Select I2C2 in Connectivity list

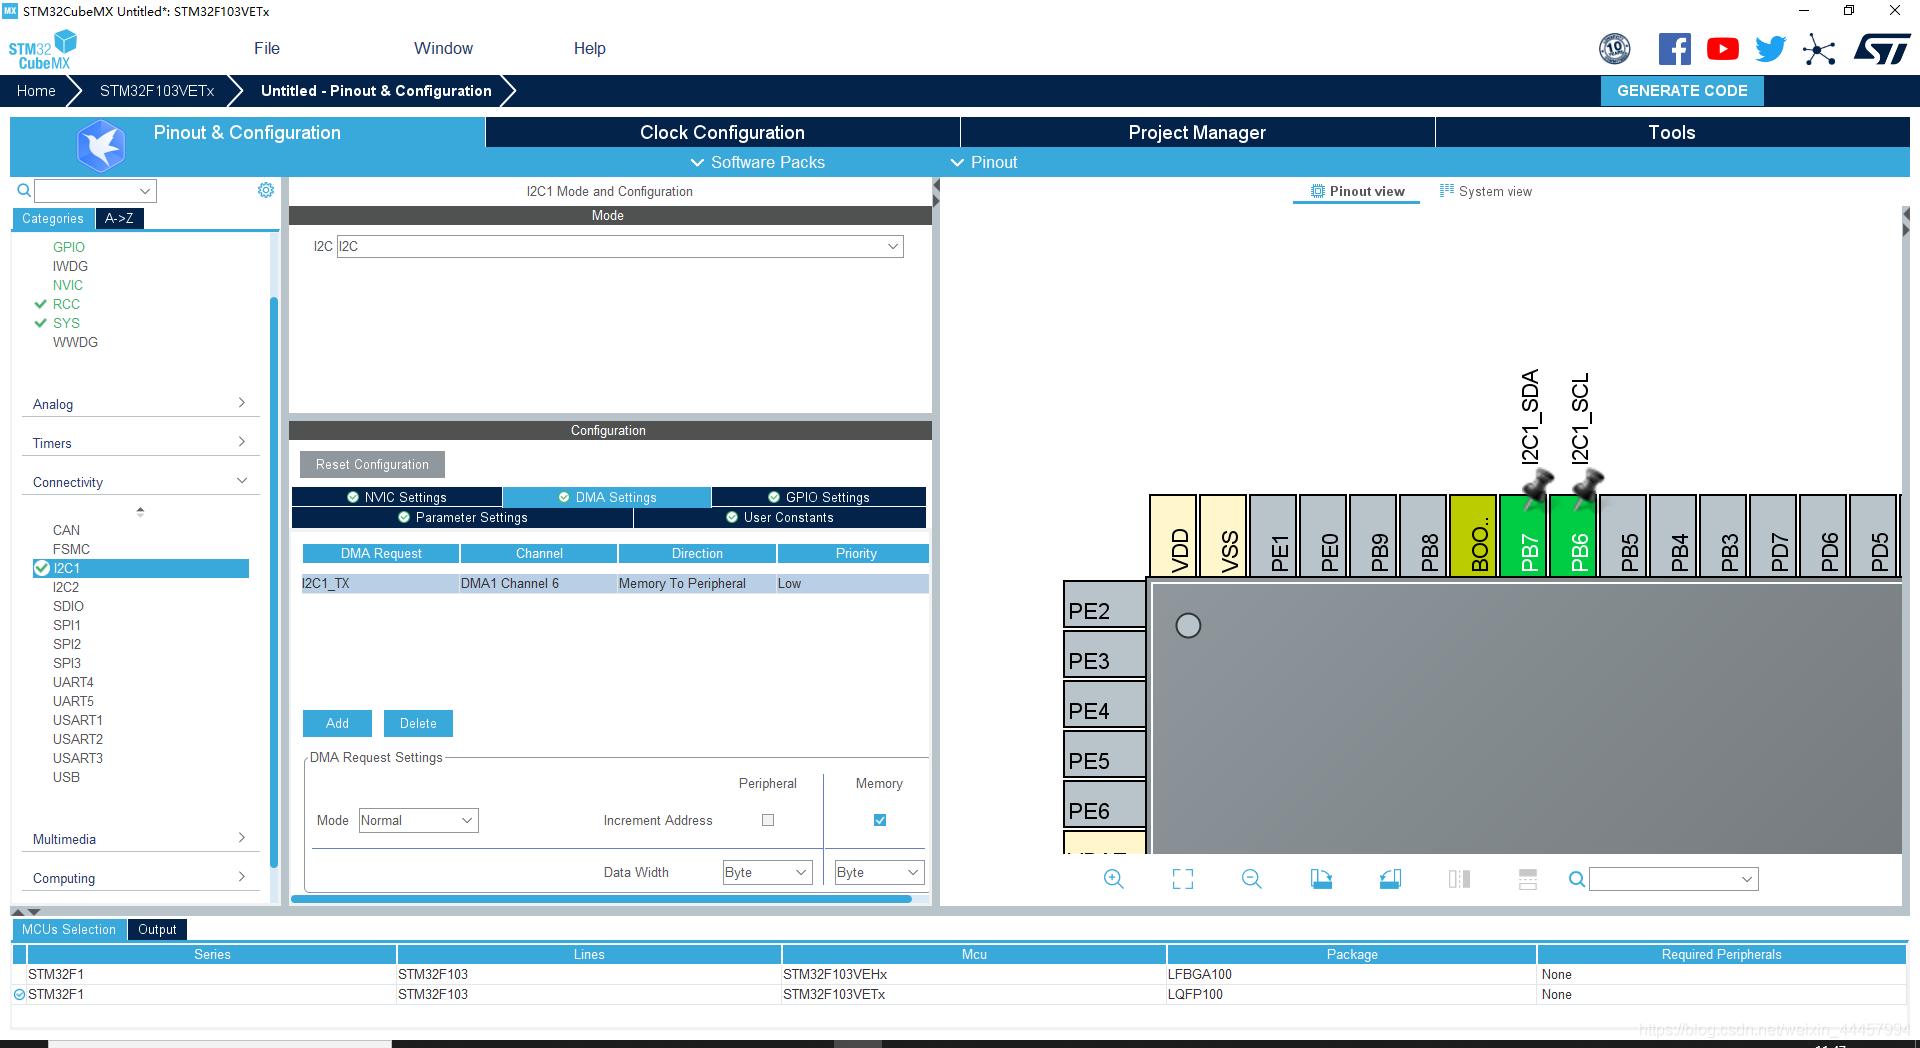[x=66, y=587]
